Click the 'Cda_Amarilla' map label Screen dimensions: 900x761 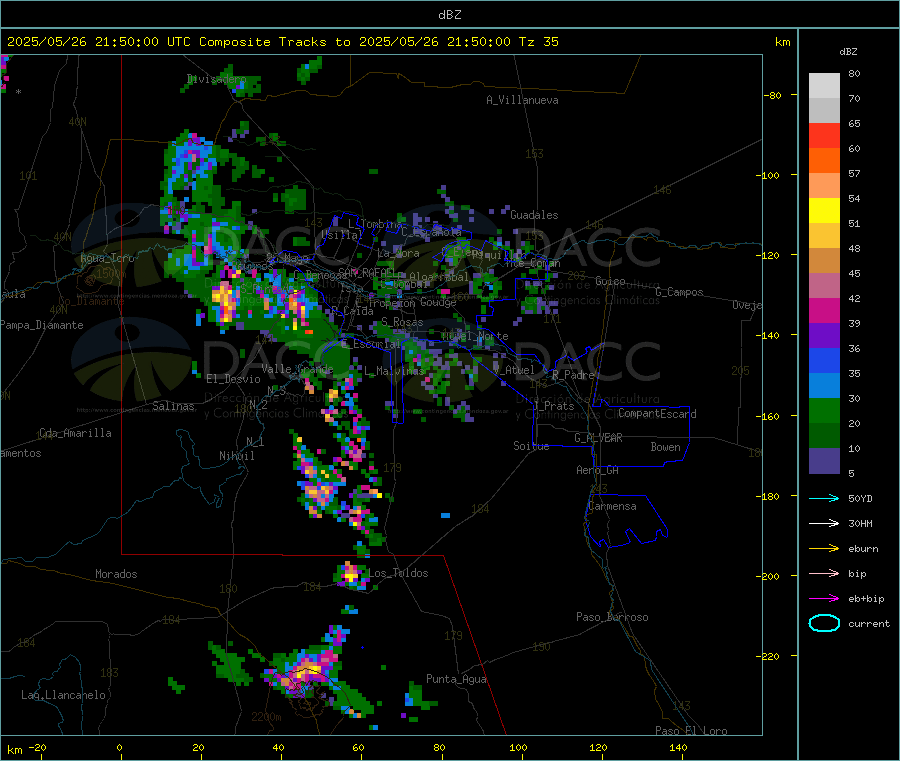75,433
